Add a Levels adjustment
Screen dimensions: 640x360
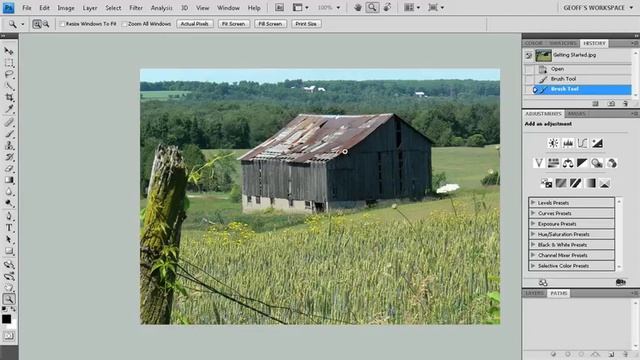coord(568,143)
